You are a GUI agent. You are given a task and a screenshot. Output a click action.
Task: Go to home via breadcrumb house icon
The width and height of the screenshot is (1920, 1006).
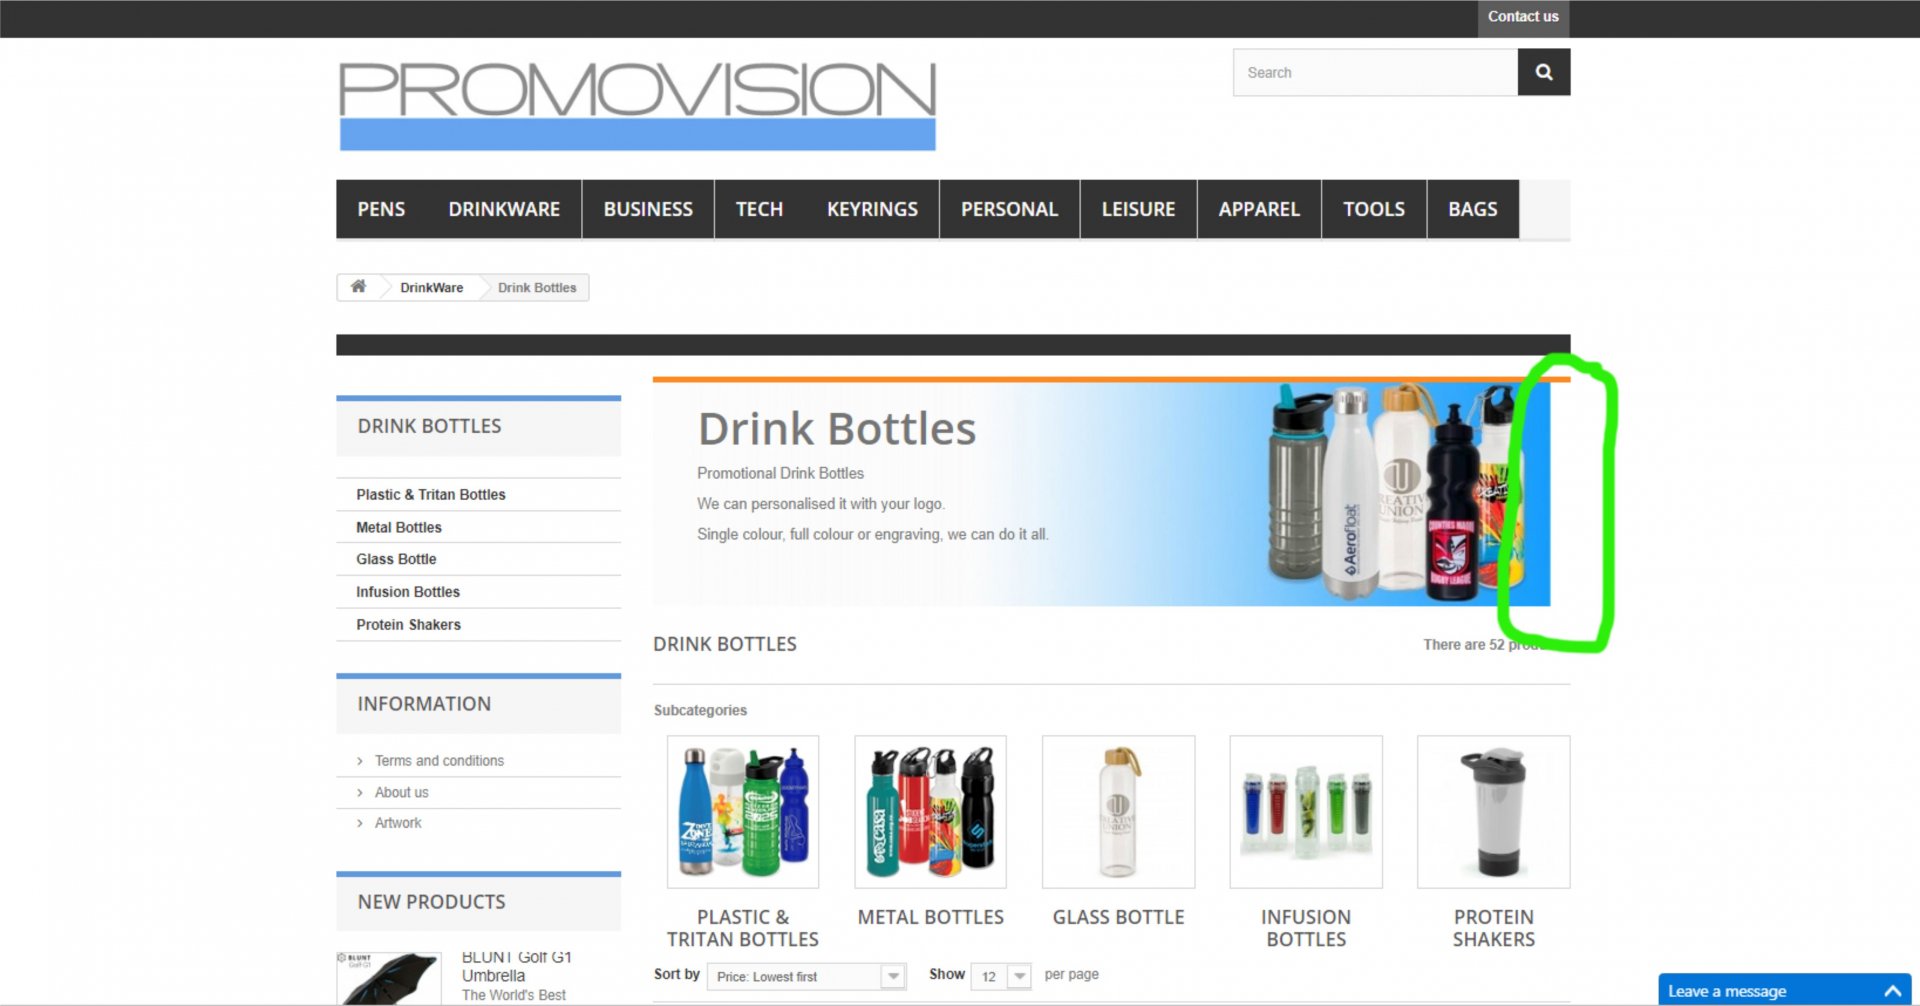point(358,287)
